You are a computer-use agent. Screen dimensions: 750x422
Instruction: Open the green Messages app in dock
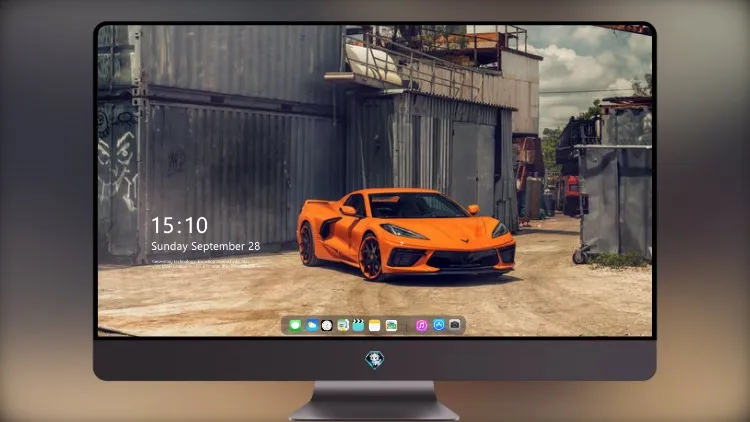coord(295,325)
